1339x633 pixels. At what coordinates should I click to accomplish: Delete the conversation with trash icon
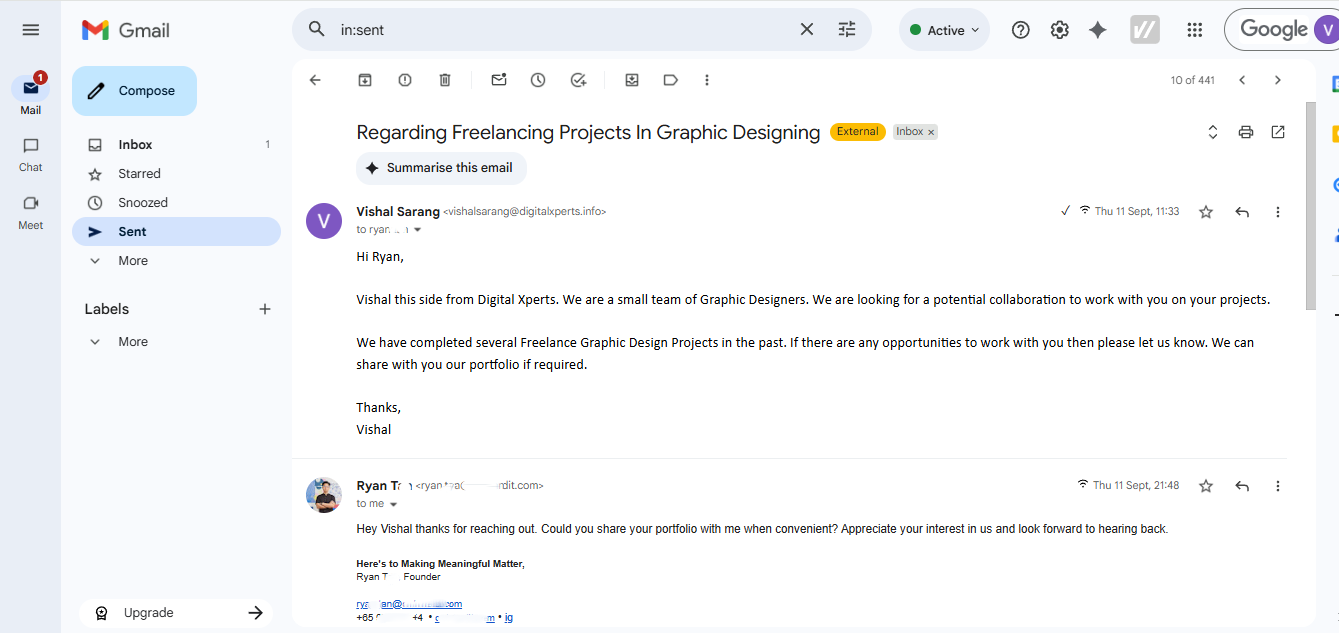point(445,80)
